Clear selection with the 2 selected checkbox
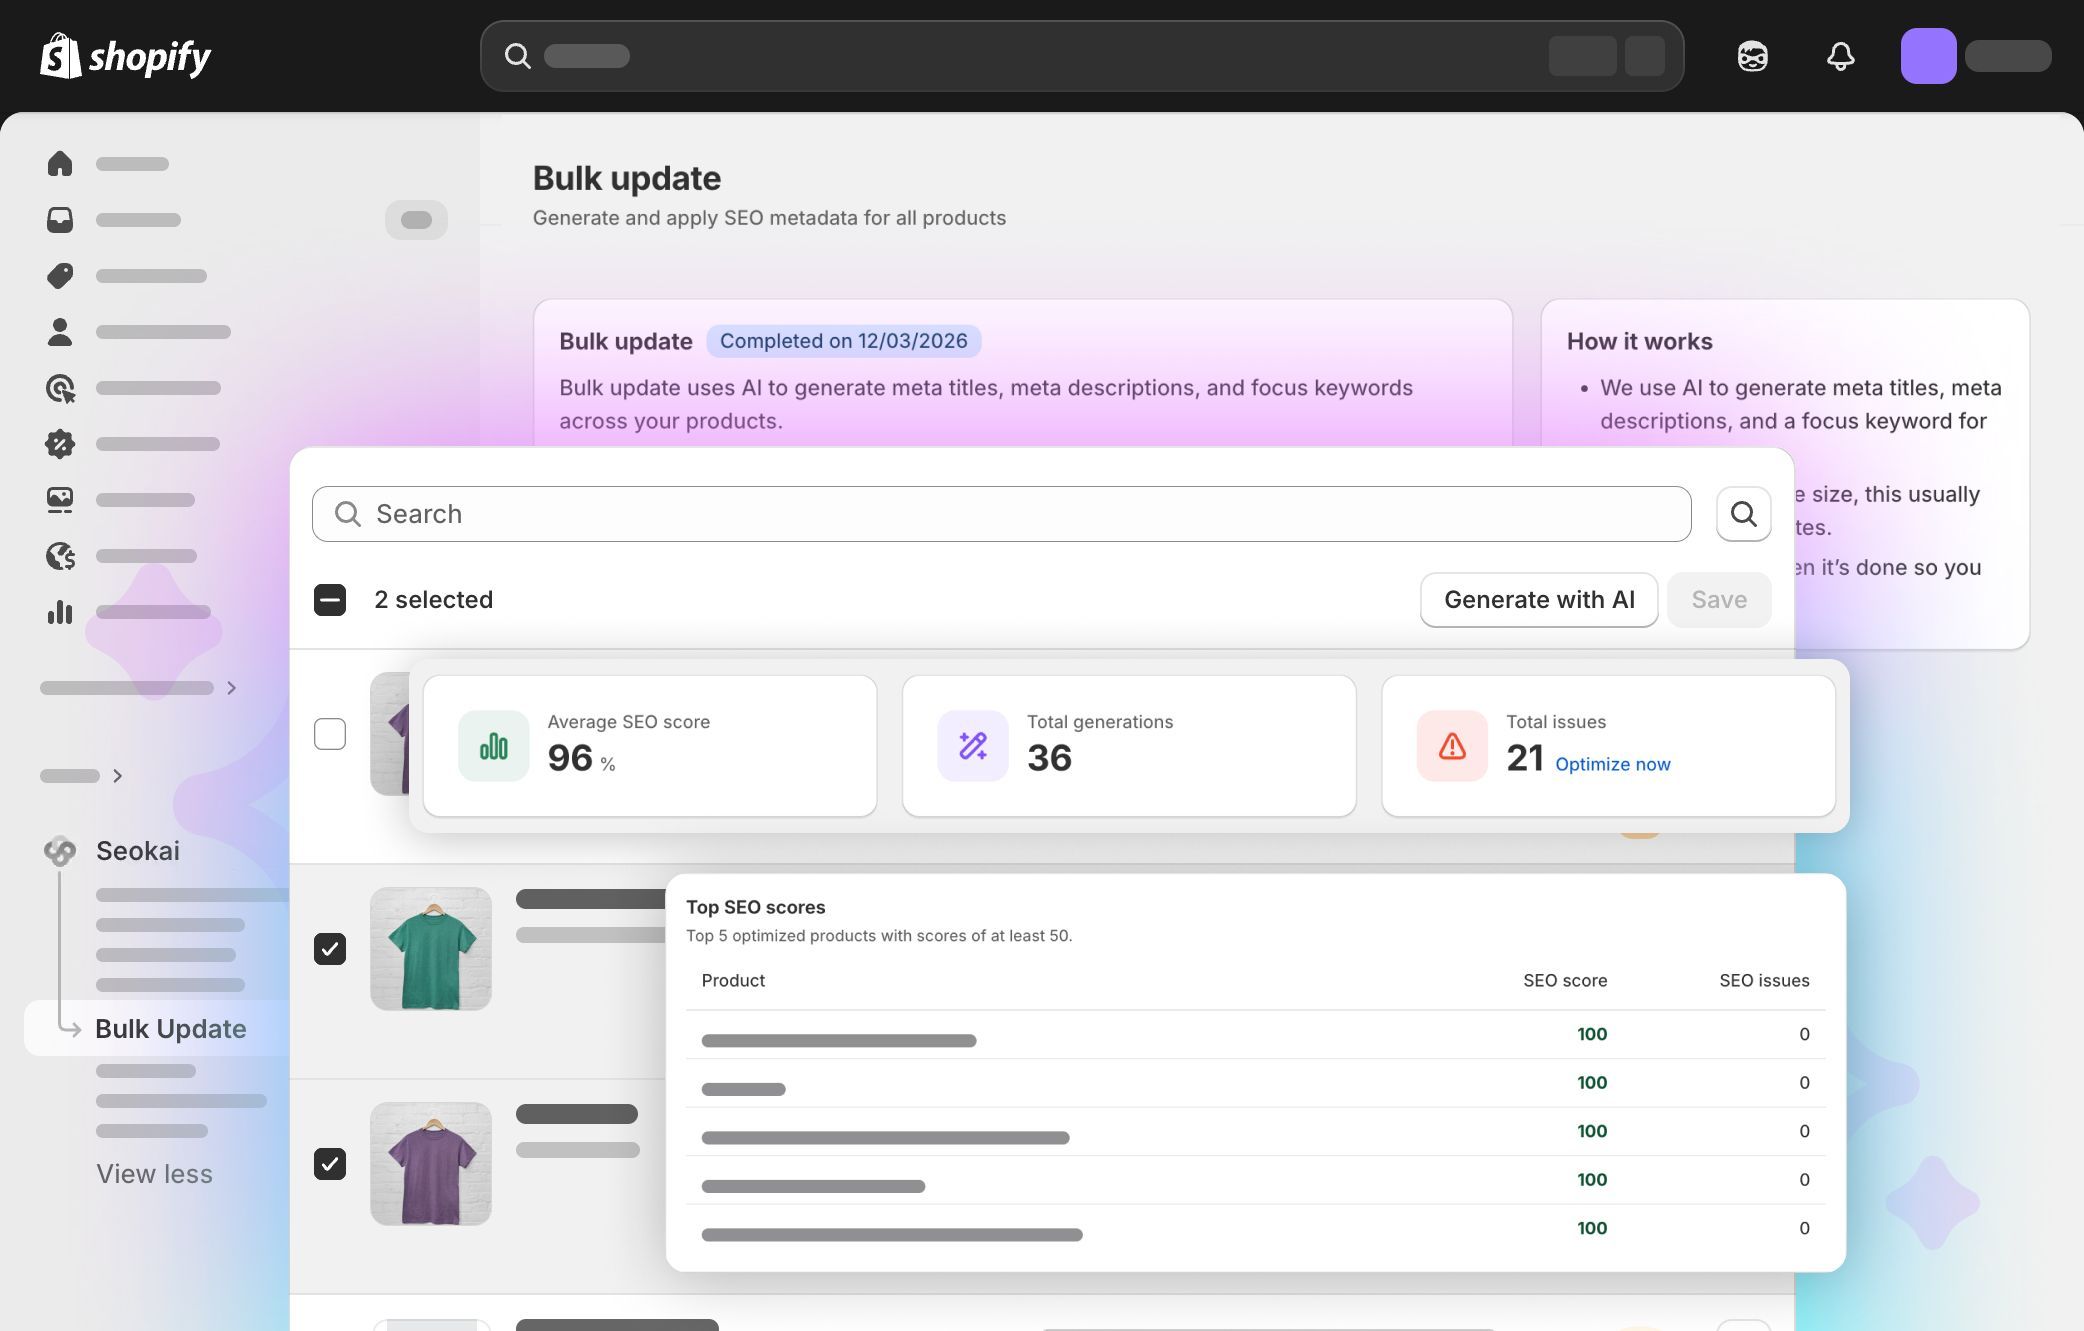2084x1331 pixels. 330,600
